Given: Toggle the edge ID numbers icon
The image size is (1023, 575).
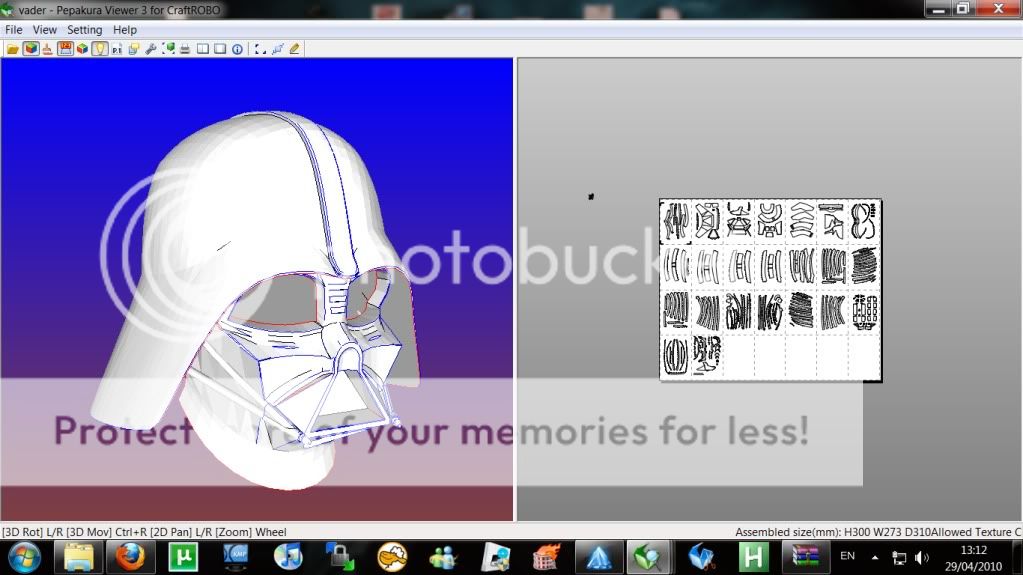Looking at the screenshot, I should click(65, 49).
